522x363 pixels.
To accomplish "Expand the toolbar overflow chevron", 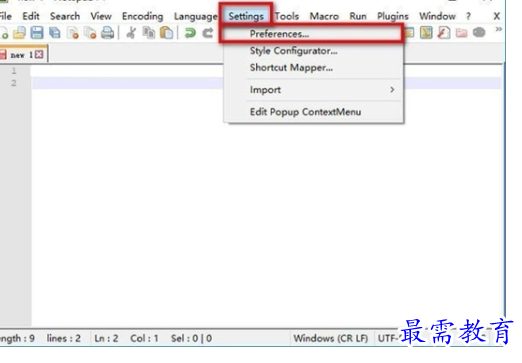I will click(x=499, y=29).
